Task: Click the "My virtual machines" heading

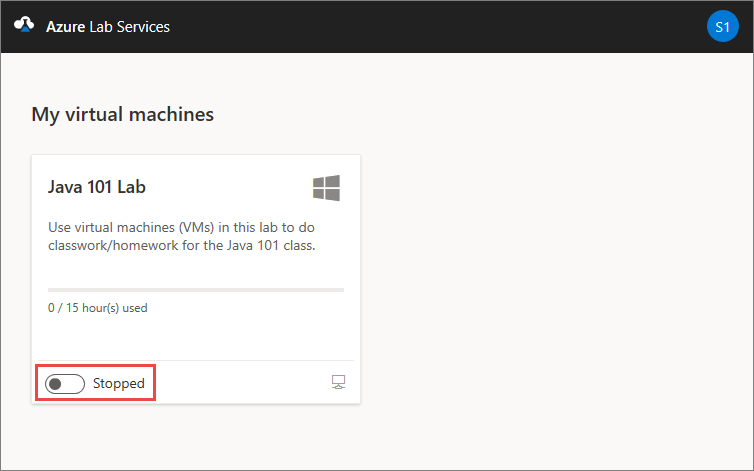Action: pos(123,115)
